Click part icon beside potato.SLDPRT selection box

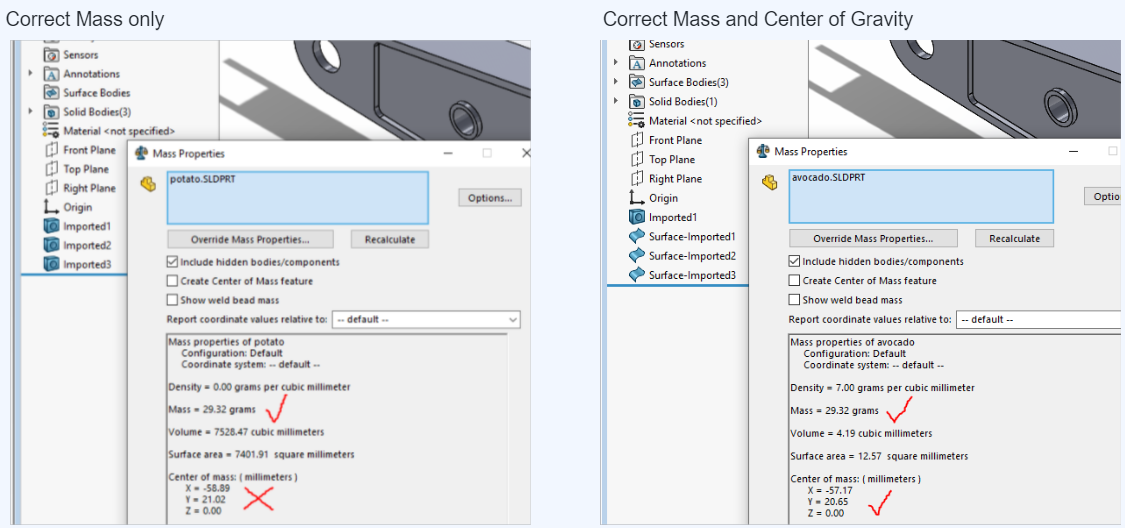point(148,185)
